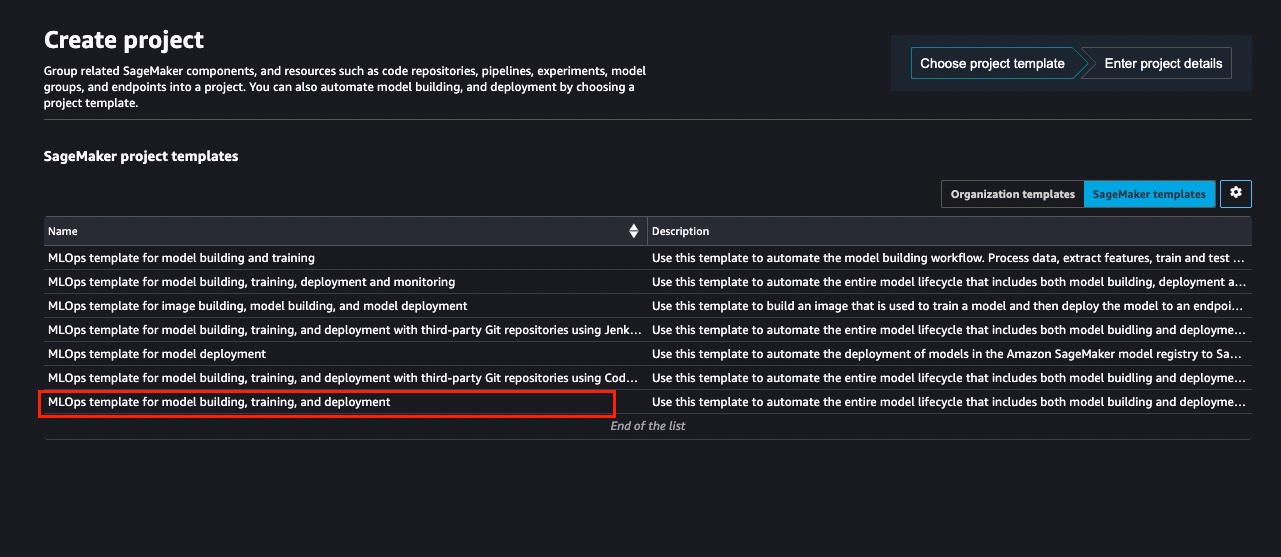Go to Enter project details step
Image resolution: width=1281 pixels, height=557 pixels.
click(1163, 63)
